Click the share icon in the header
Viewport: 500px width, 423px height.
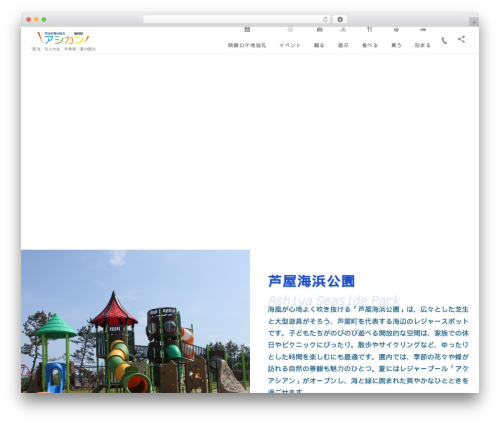pos(461,39)
